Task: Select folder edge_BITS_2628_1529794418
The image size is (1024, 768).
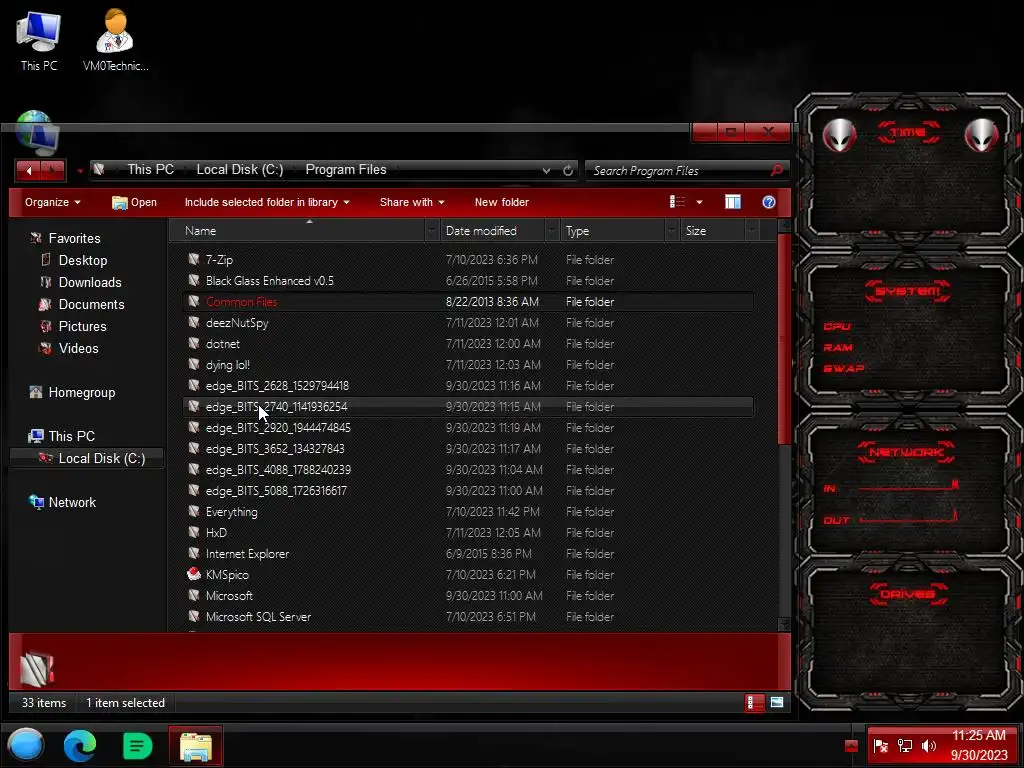Action: (x=468, y=385)
